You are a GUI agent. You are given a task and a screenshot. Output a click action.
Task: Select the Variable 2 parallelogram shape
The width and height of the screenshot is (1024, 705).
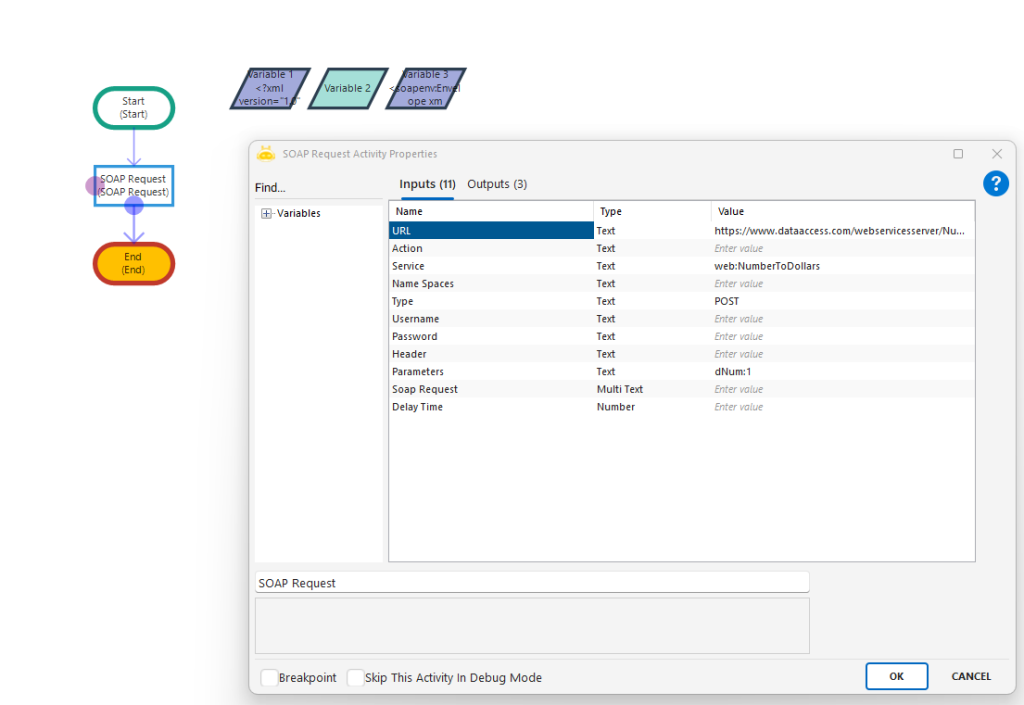point(347,88)
